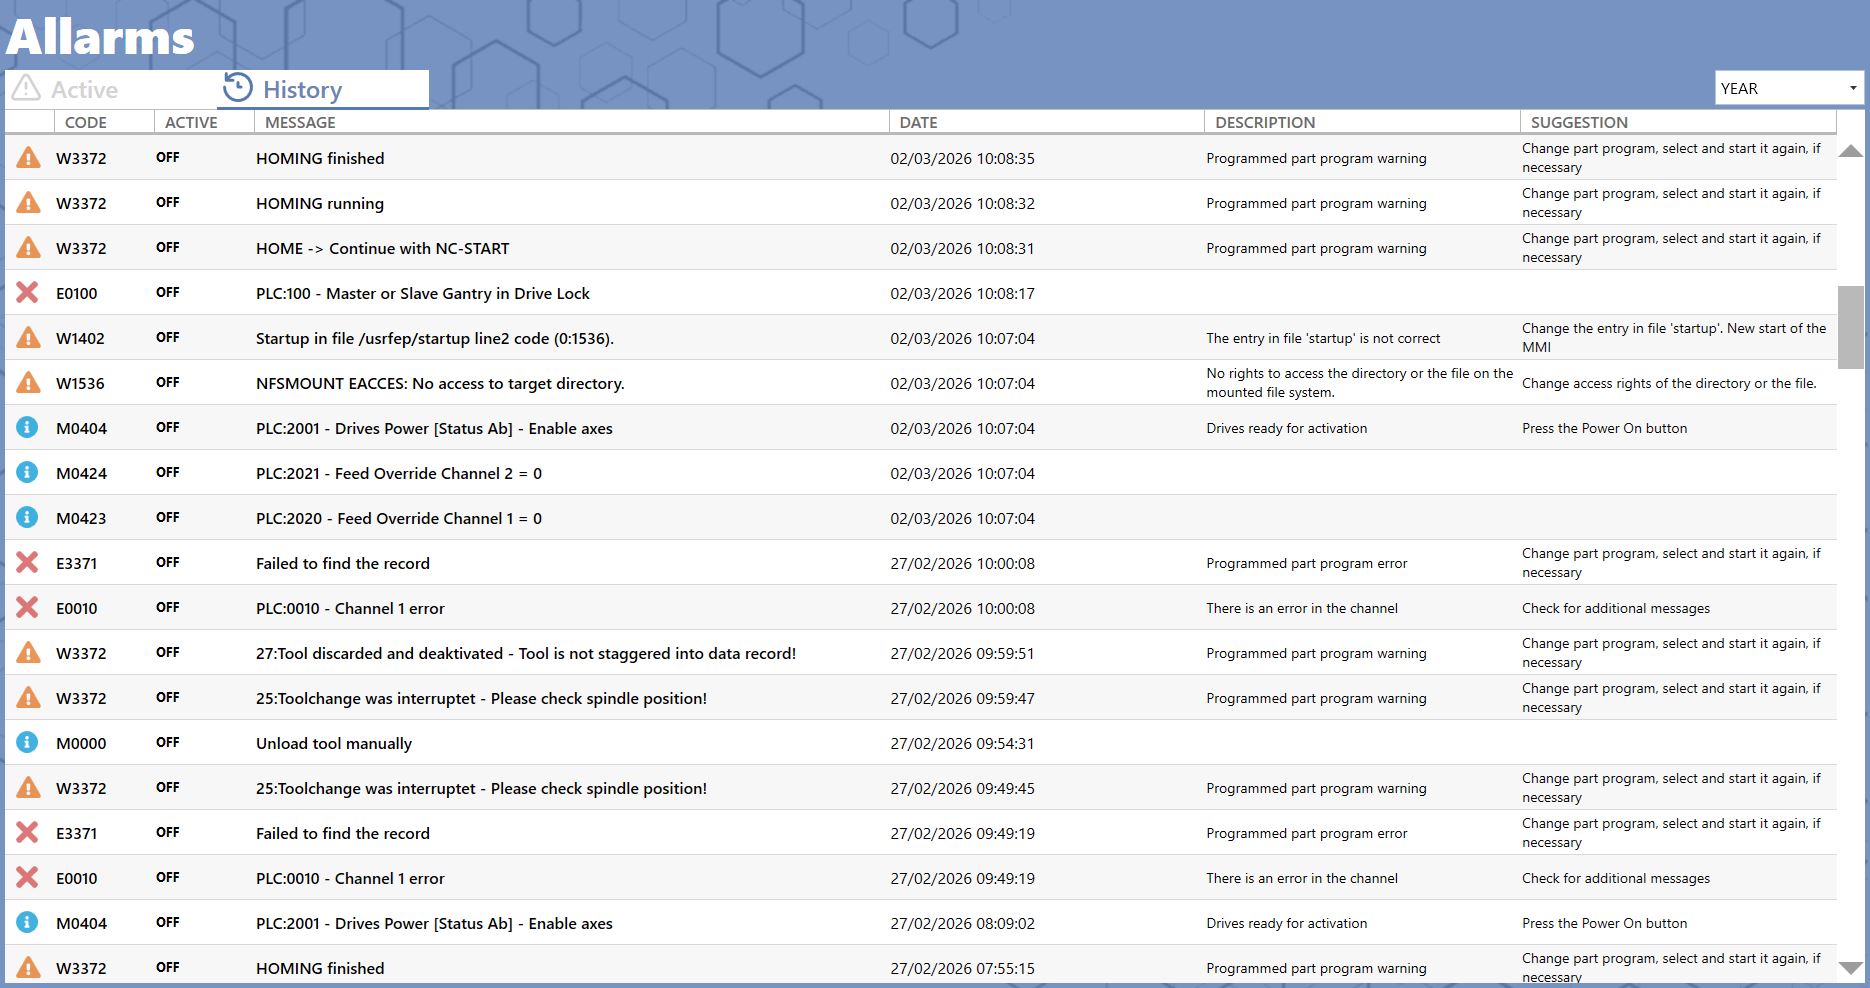Select the message 'PLC:2021 - Feed Override Channel 2 = 0'
The height and width of the screenshot is (988, 1870).
coord(399,473)
